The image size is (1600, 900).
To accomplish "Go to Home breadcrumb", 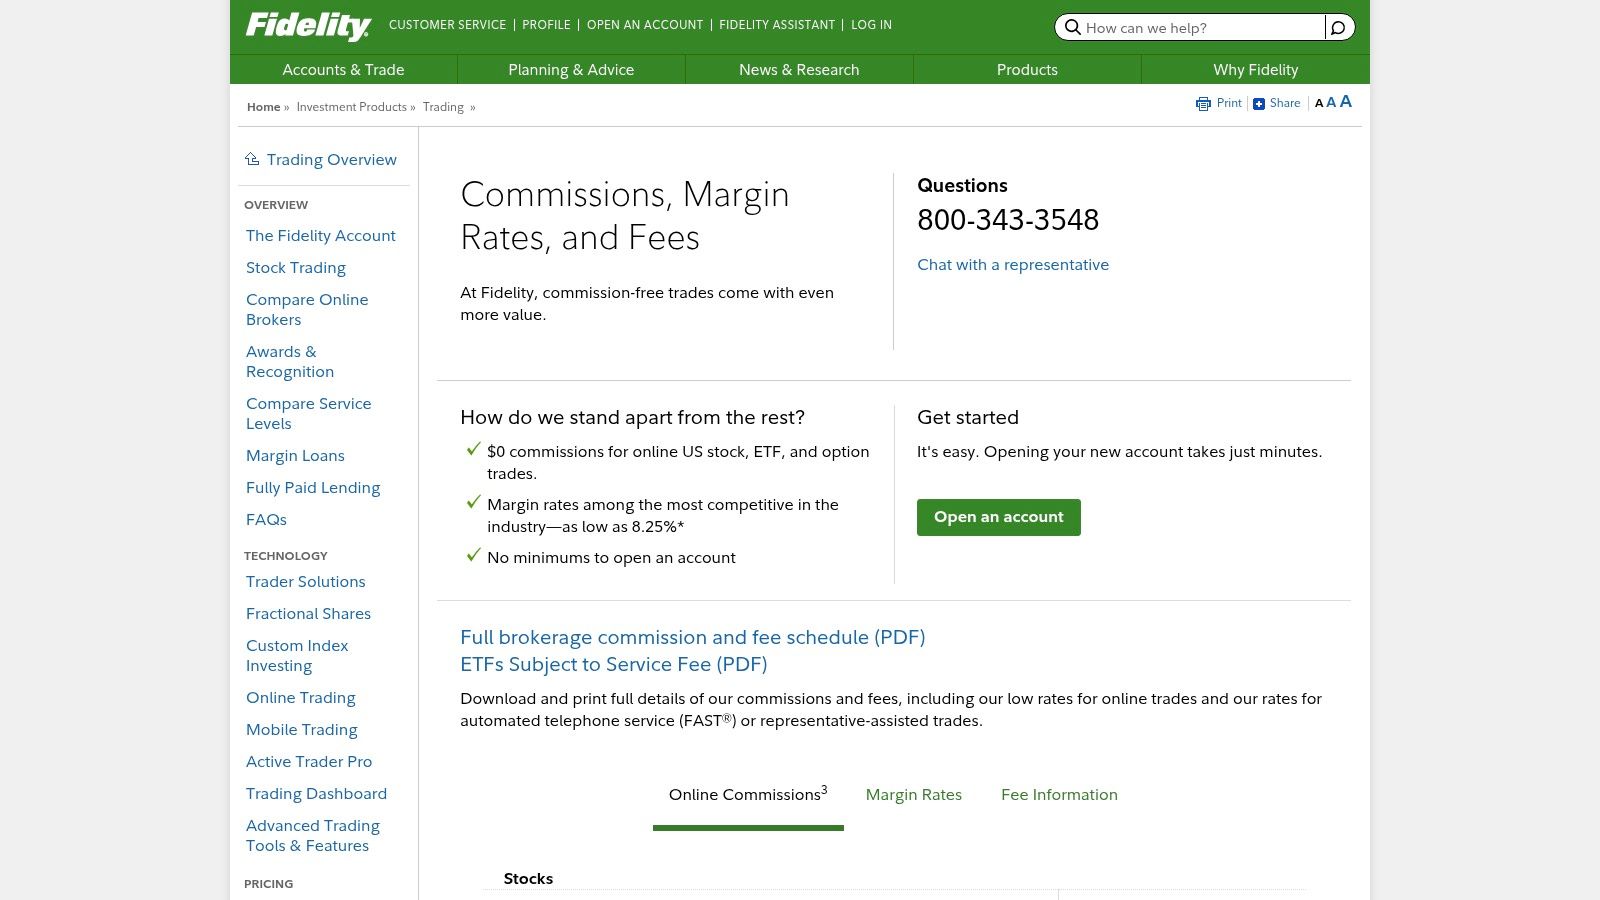I will tap(264, 107).
